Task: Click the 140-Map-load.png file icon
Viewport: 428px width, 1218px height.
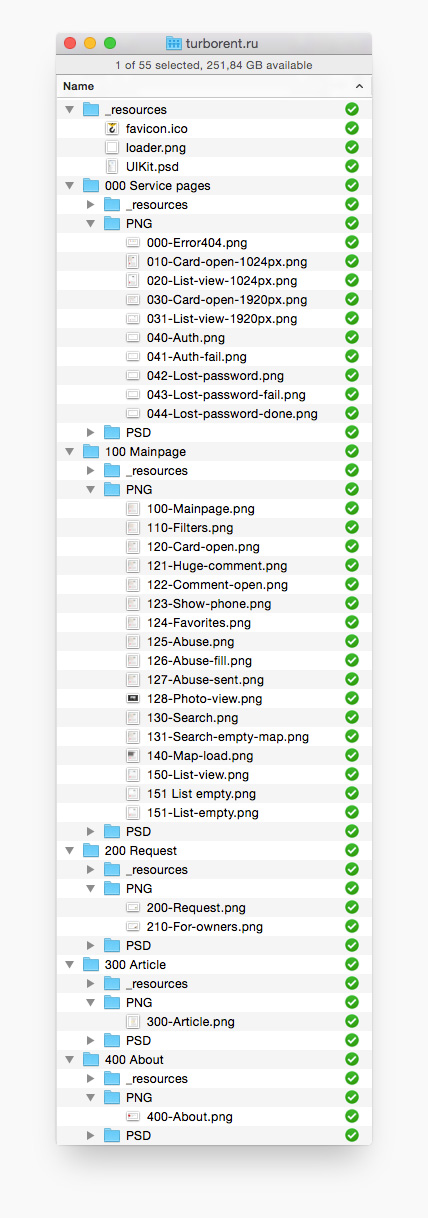Action: pos(133,756)
